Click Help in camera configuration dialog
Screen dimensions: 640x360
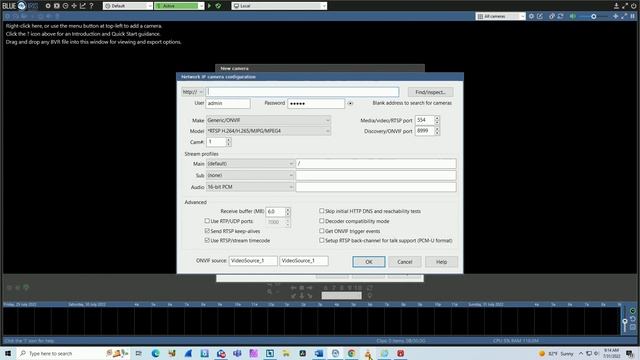441,262
